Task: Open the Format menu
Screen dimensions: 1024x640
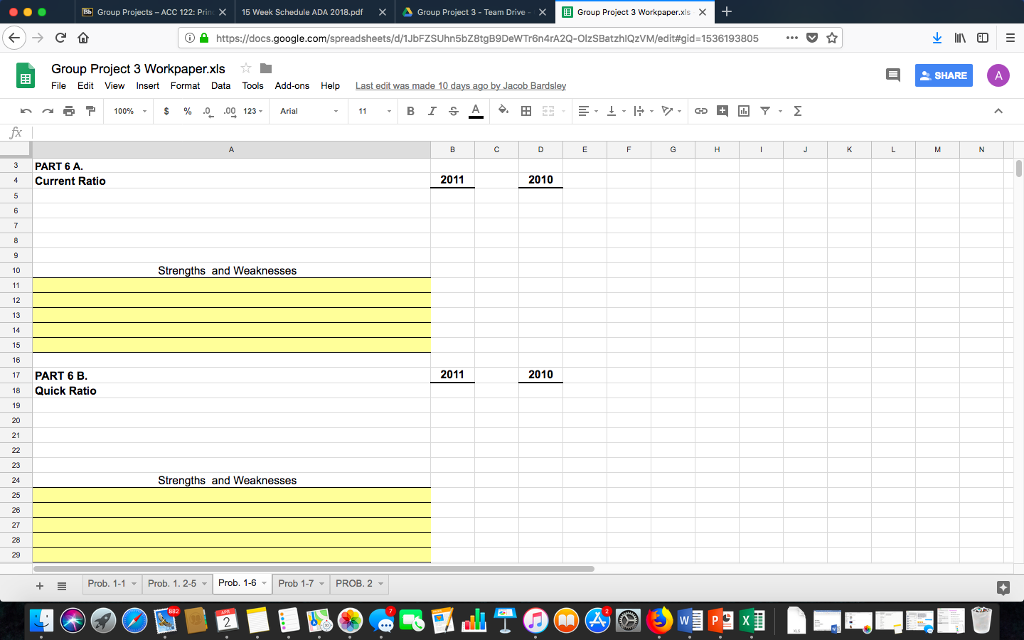Action: tap(185, 86)
